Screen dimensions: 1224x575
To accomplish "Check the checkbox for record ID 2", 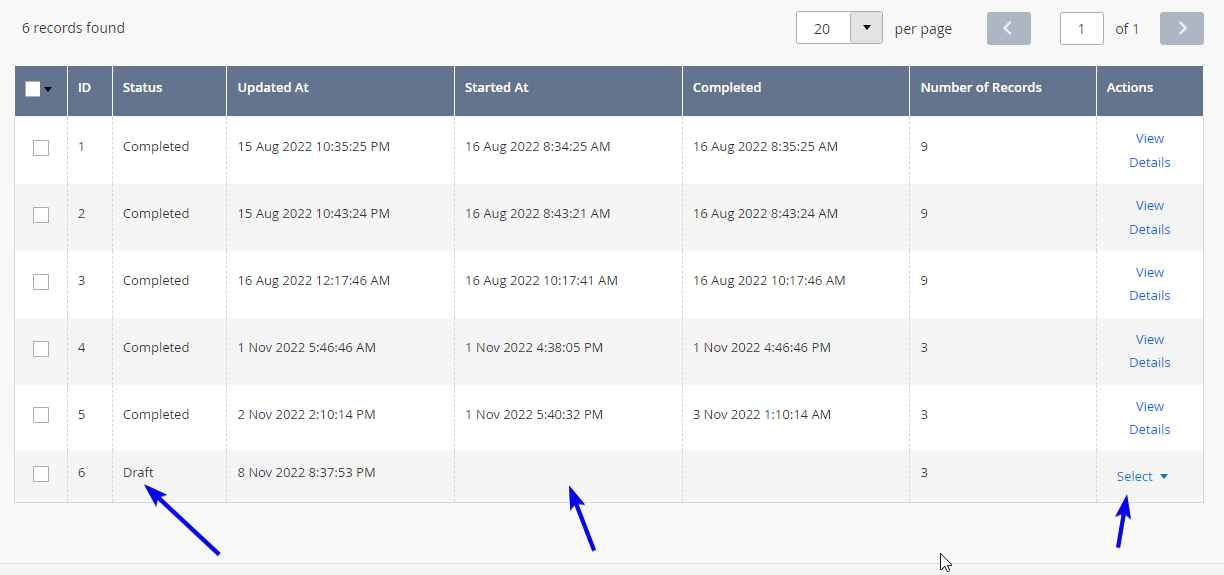I will 41,215.
